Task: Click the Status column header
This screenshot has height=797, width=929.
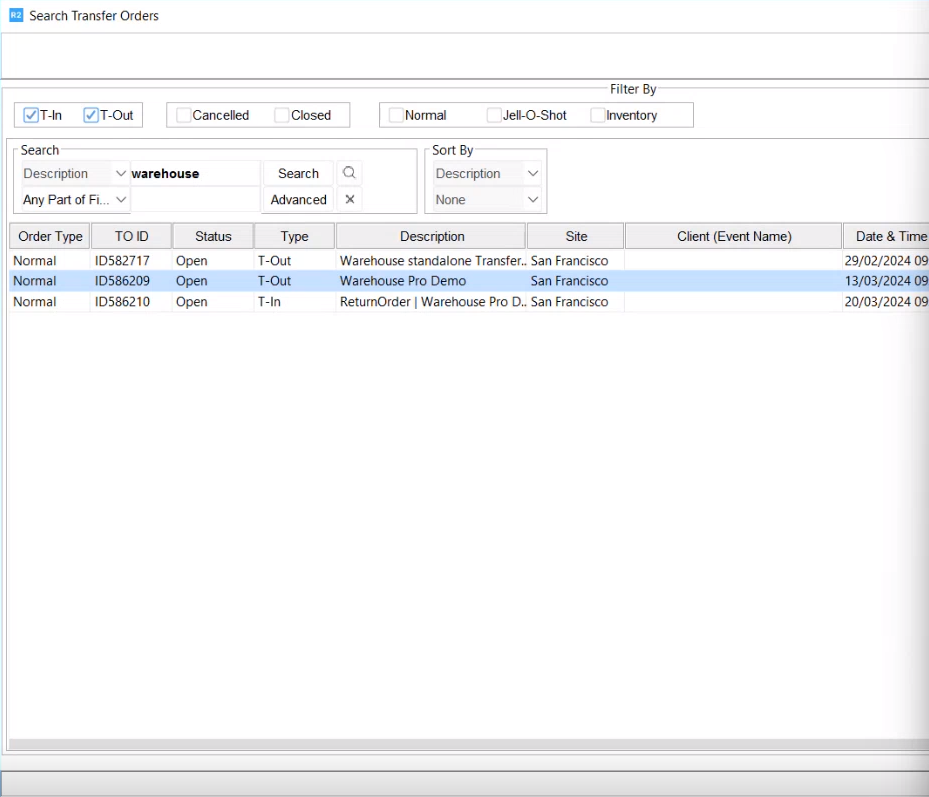Action: pyautogui.click(x=213, y=236)
